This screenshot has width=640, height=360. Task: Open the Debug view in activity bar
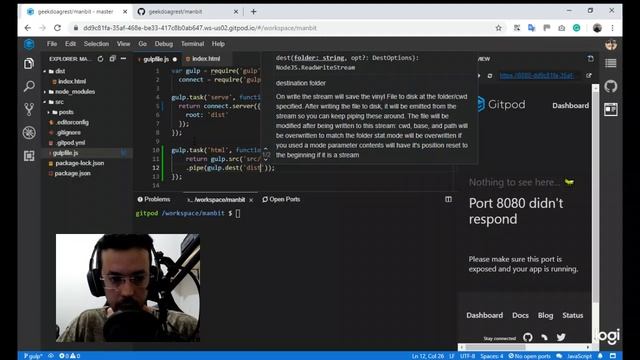click(29, 133)
